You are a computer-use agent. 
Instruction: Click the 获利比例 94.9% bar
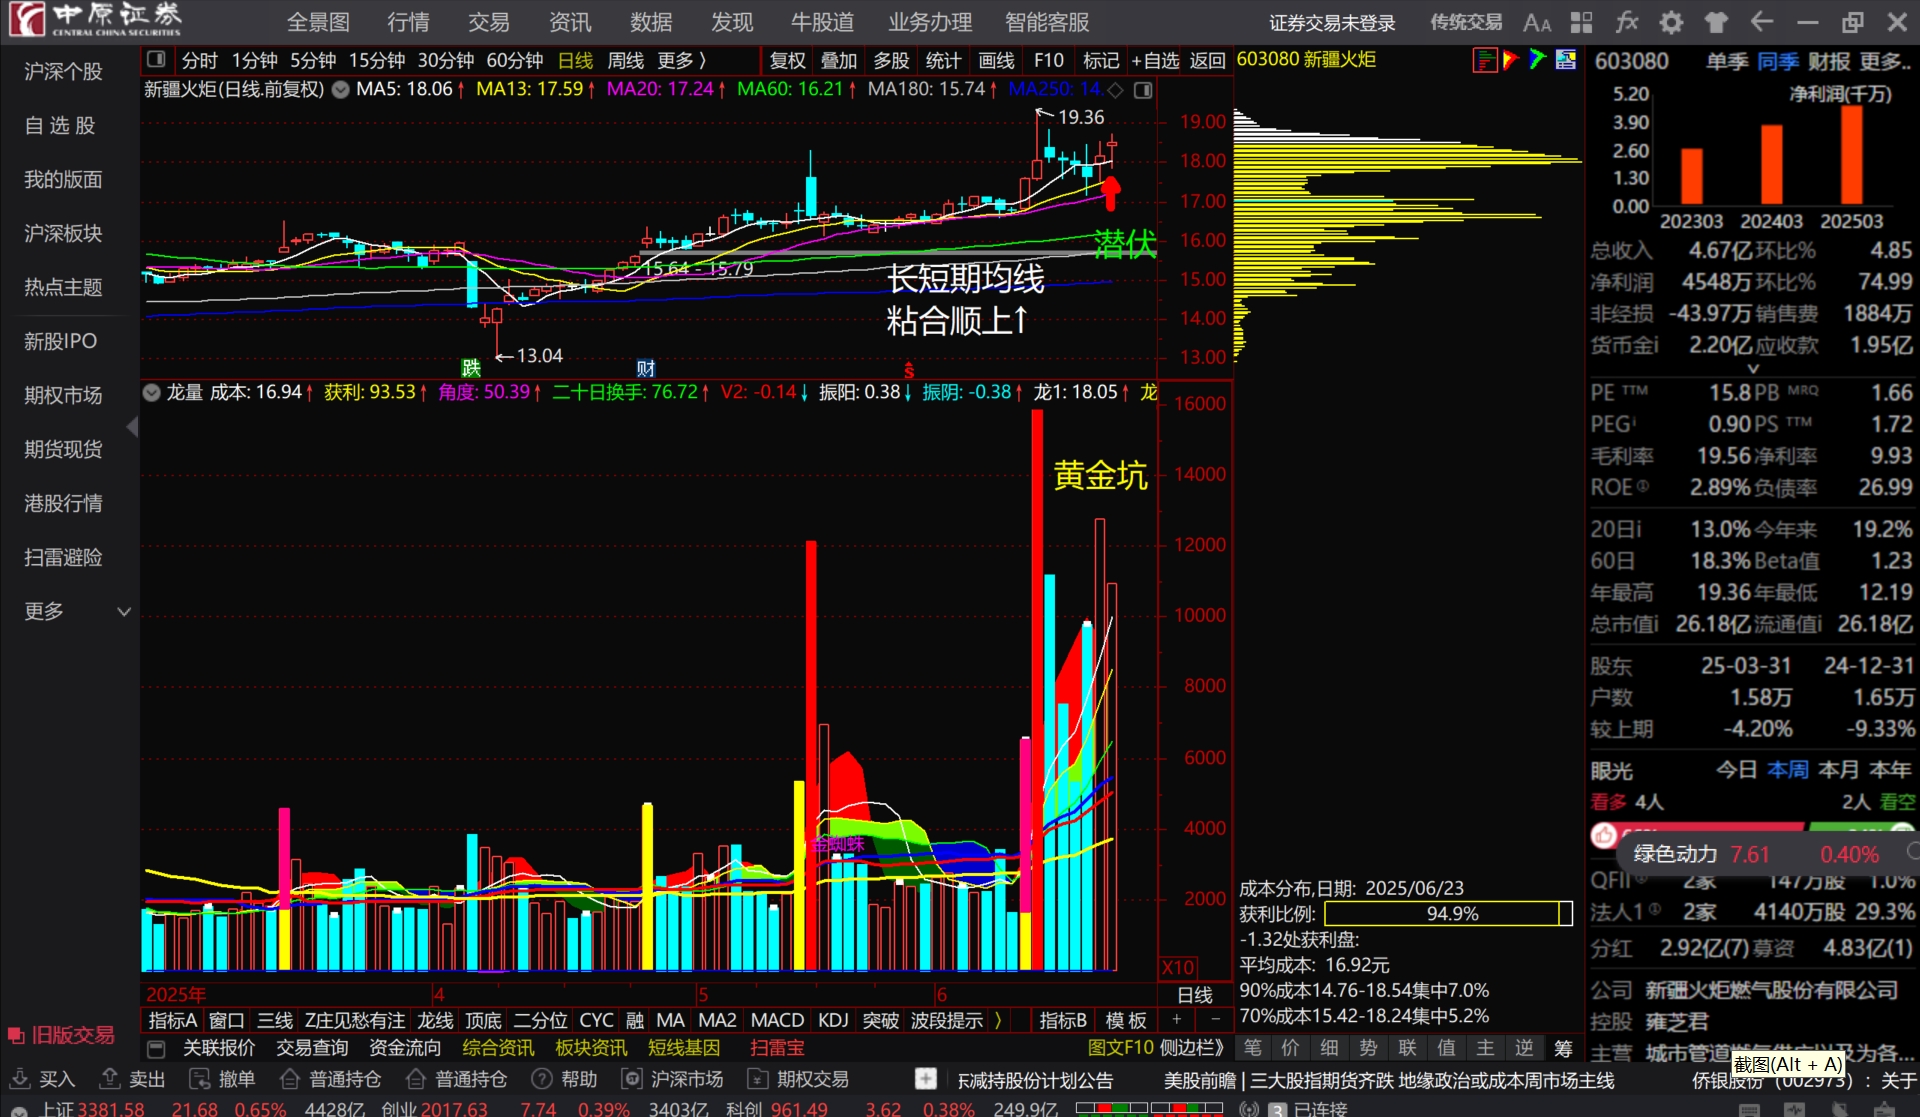pyautogui.click(x=1449, y=913)
